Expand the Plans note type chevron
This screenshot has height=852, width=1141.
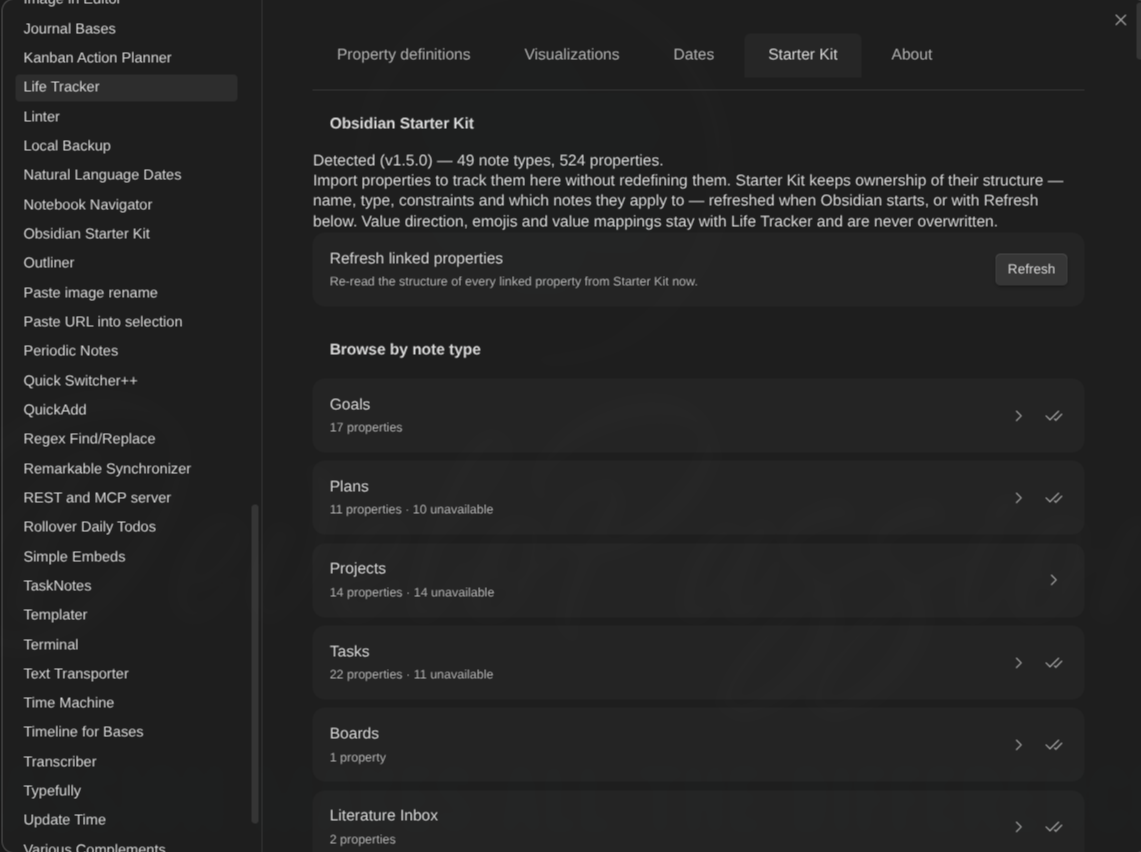[x=1018, y=498]
